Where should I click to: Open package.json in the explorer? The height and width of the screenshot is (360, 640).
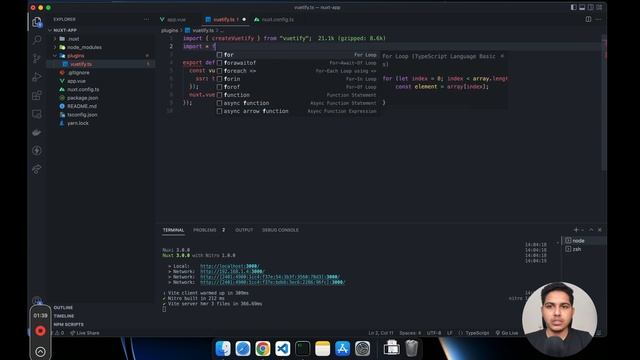pyautogui.click(x=82, y=98)
